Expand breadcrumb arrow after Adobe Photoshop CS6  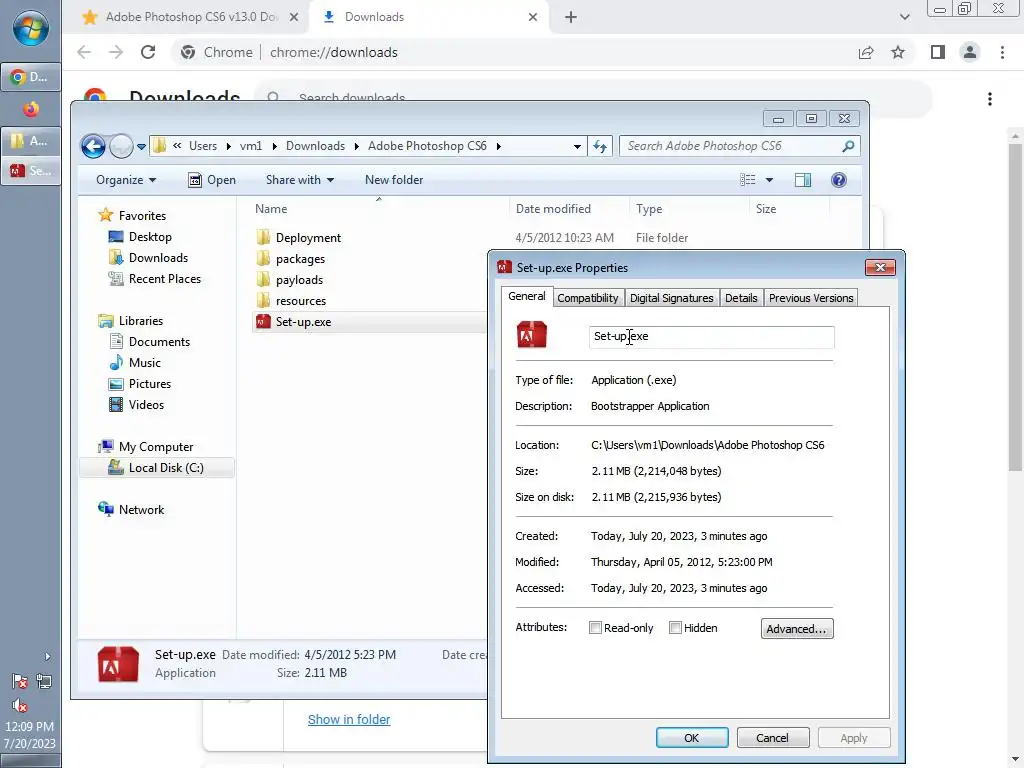(x=498, y=146)
